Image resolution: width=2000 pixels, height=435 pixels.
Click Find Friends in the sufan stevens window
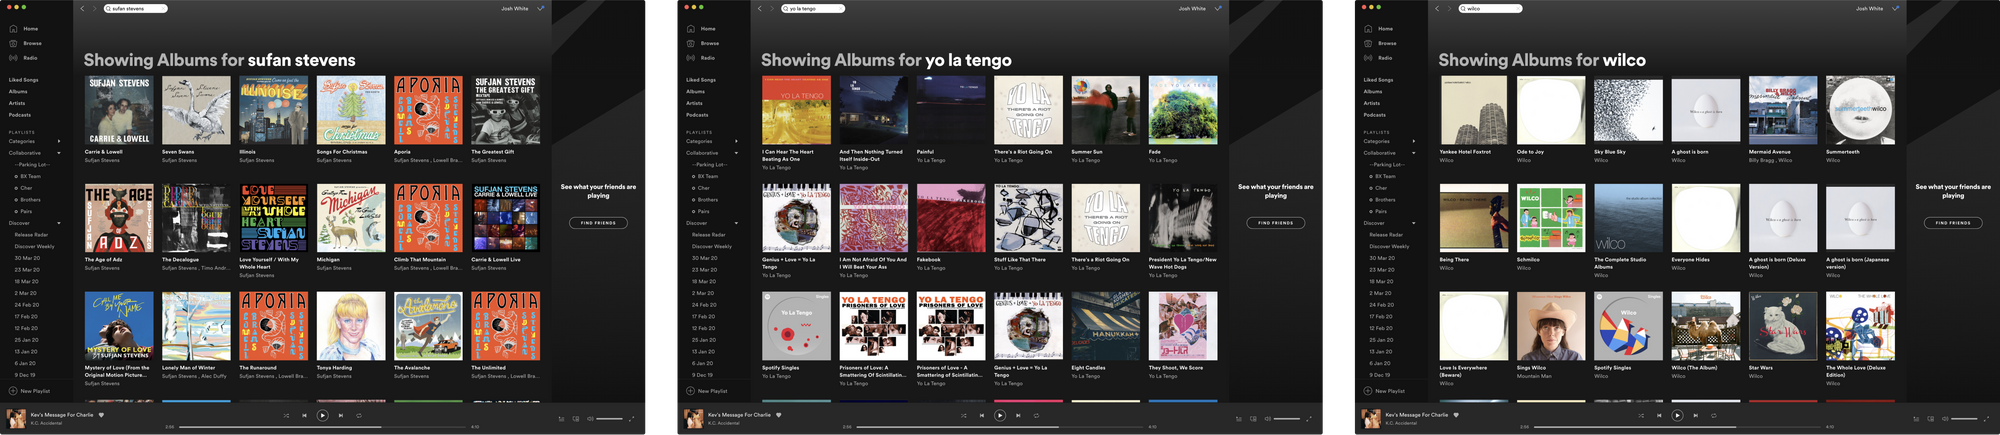pyautogui.click(x=598, y=223)
